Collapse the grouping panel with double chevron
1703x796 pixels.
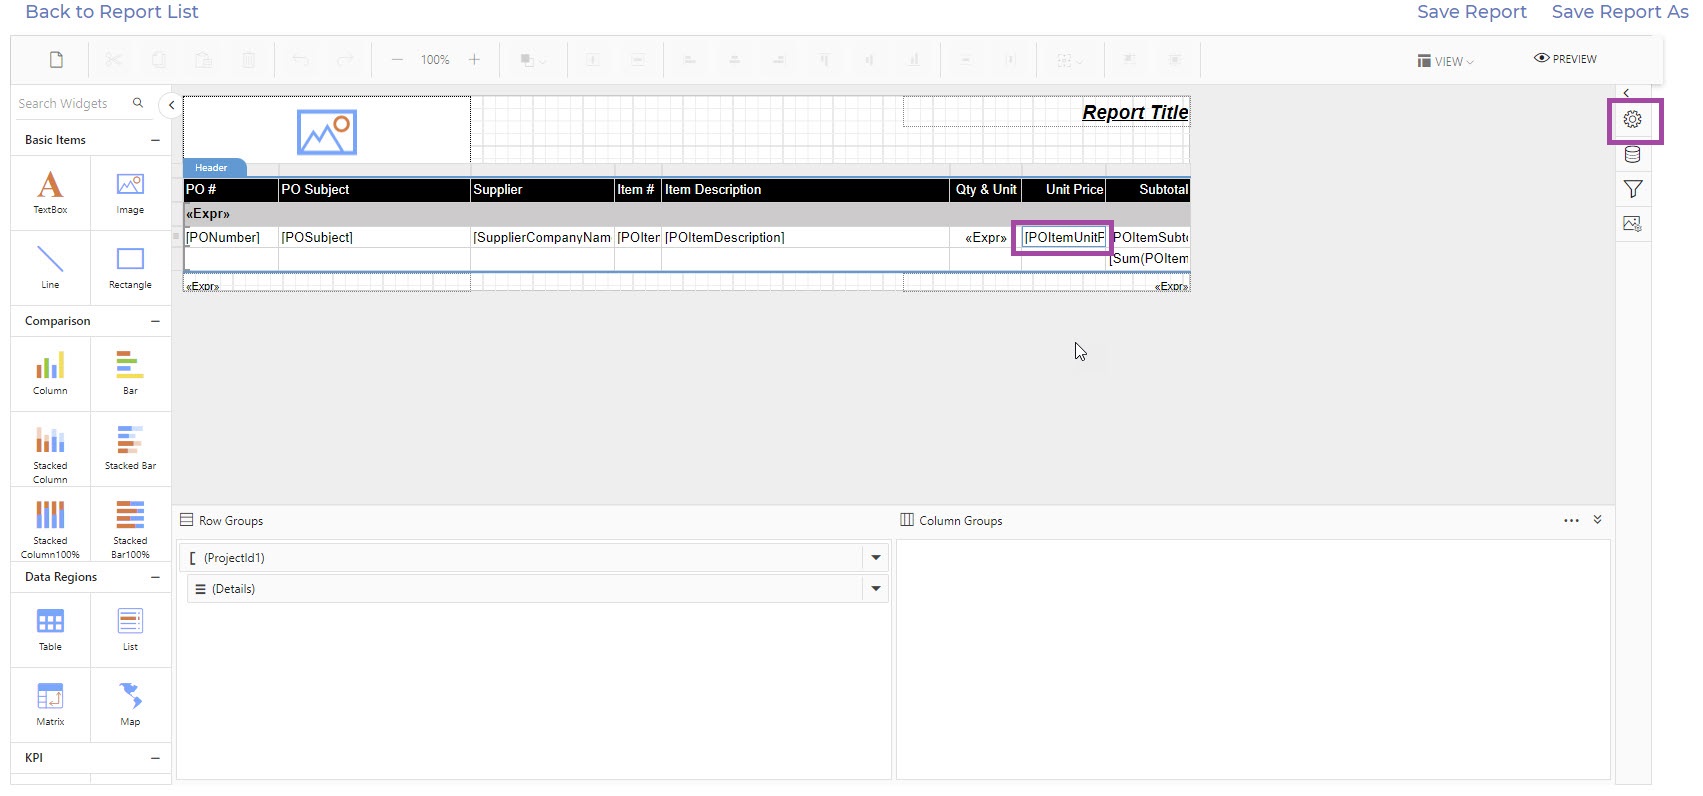click(1597, 520)
